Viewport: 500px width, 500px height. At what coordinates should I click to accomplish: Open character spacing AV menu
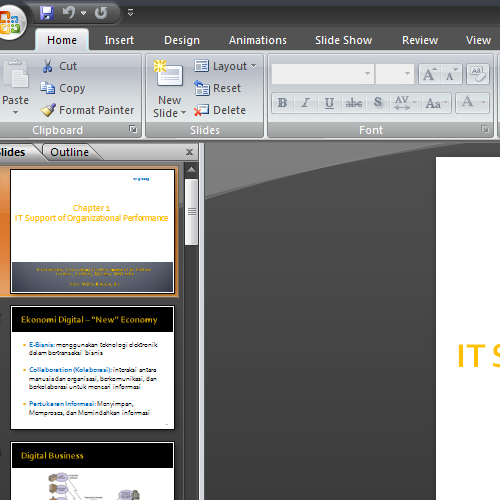(x=405, y=103)
